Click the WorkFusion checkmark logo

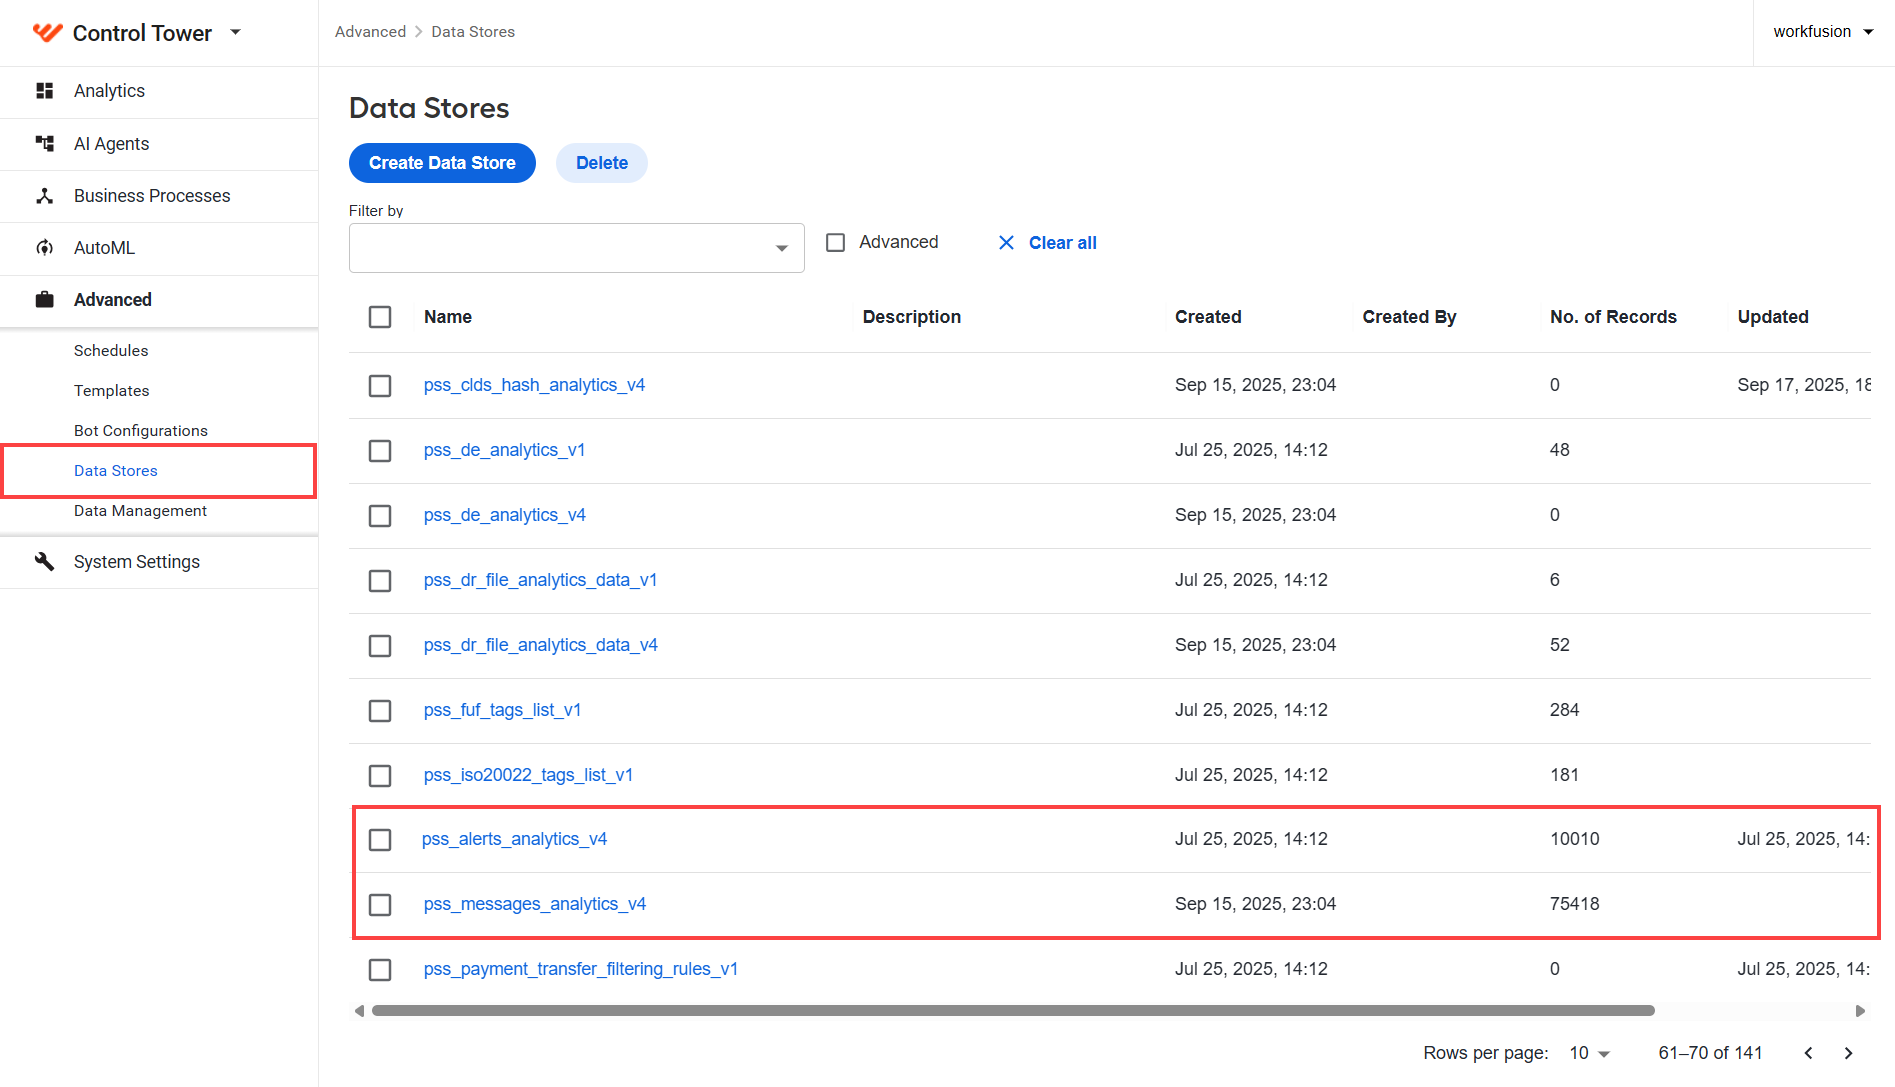(47, 32)
